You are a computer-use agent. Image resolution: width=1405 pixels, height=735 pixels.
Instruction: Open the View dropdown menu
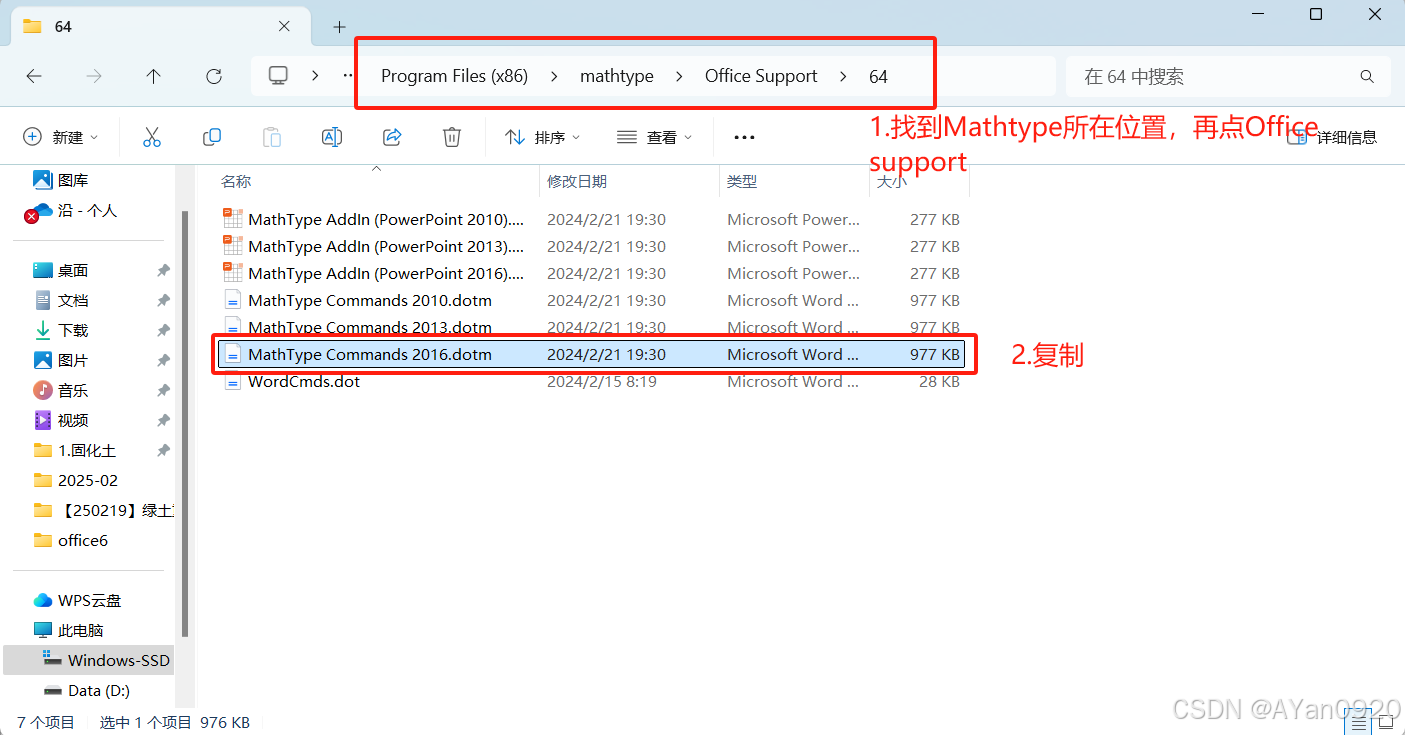click(x=655, y=137)
